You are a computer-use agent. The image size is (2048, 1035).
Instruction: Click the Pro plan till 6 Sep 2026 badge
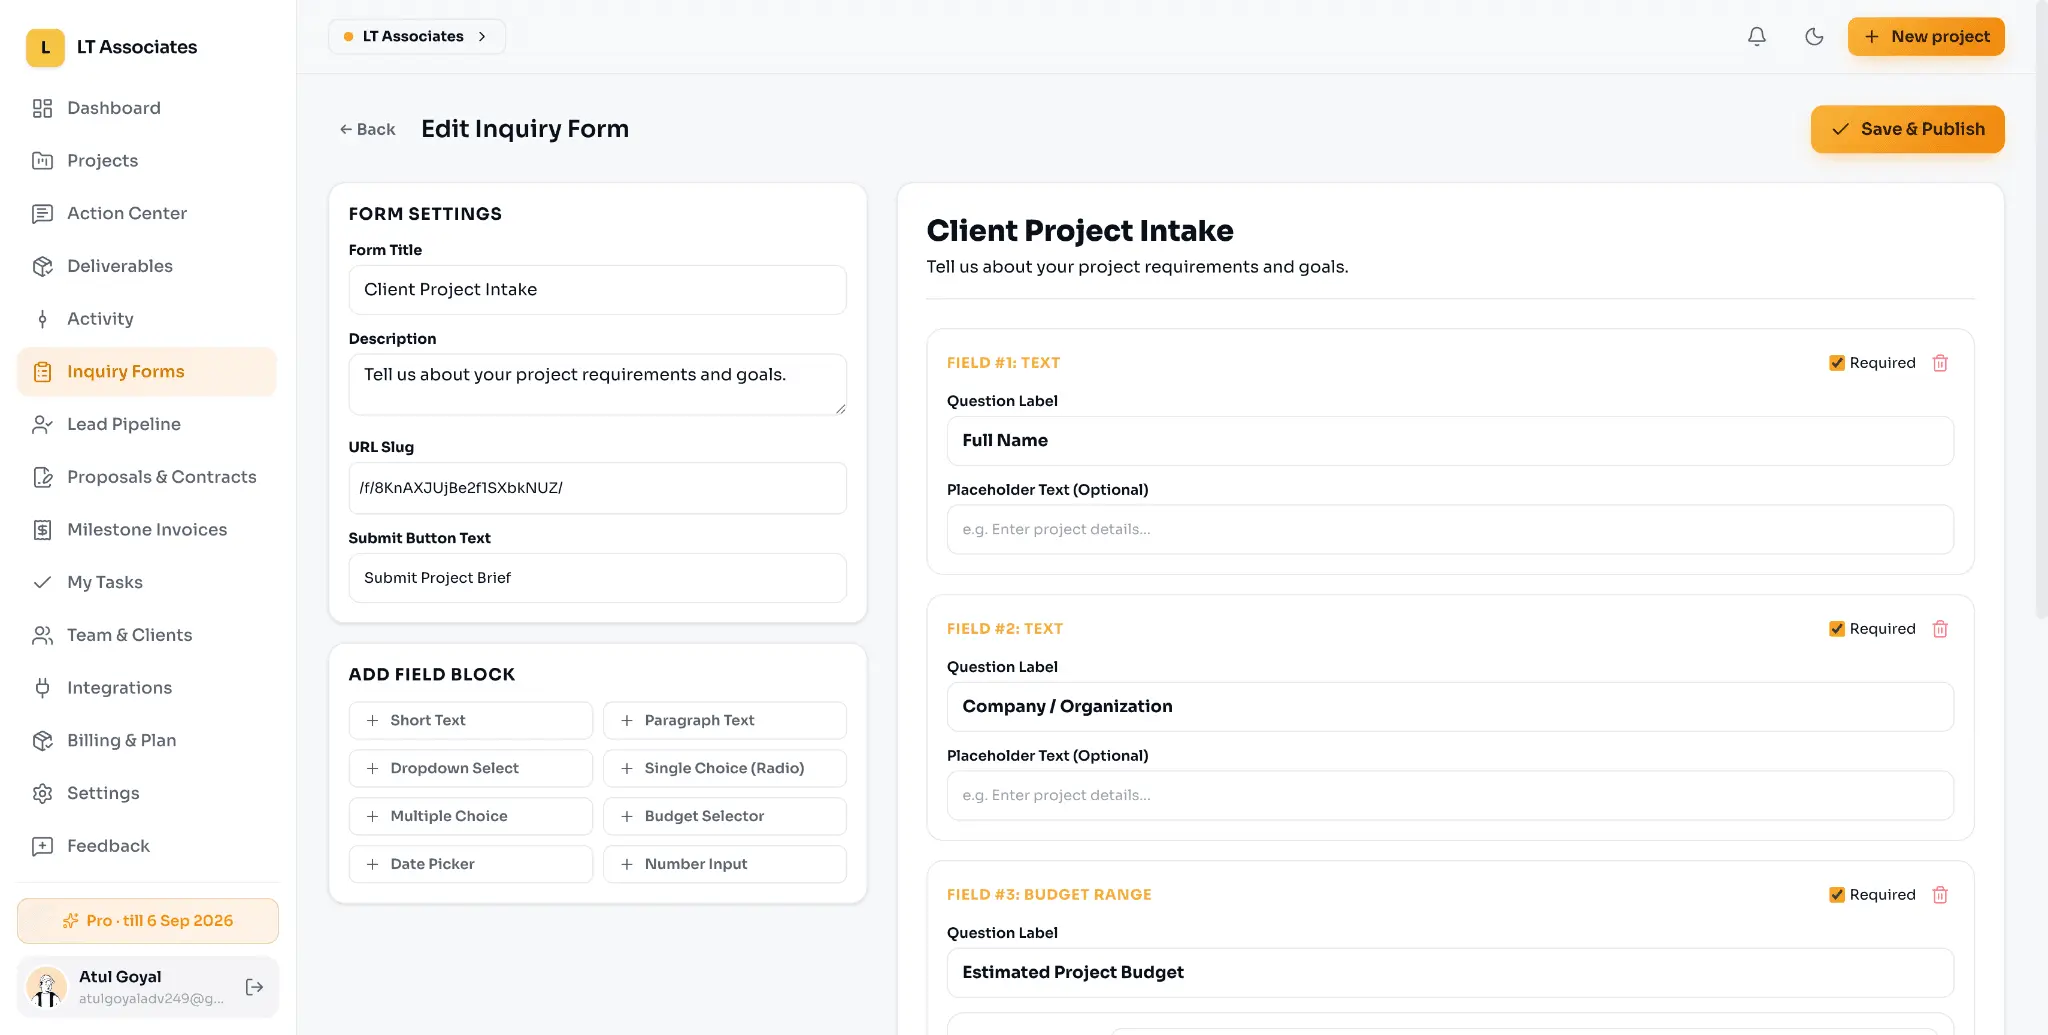pyautogui.click(x=148, y=921)
